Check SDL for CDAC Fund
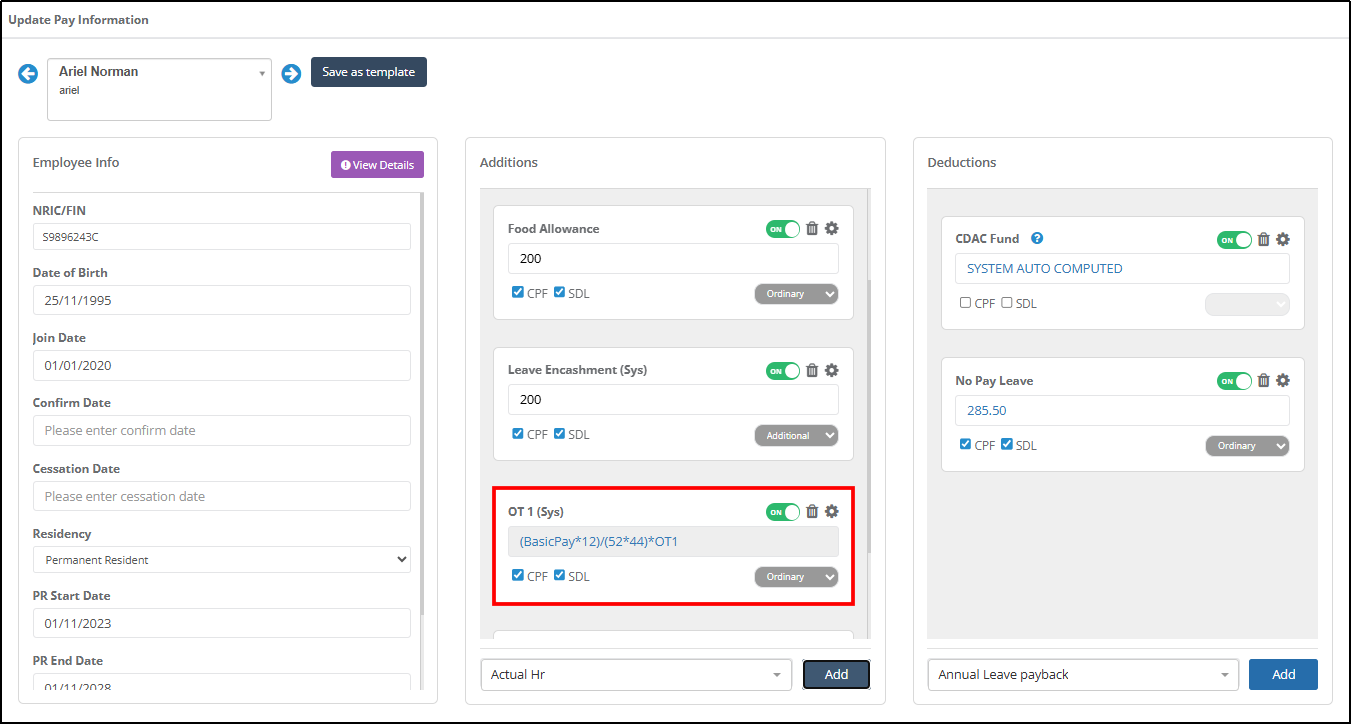This screenshot has width=1351, height=724. point(1007,302)
